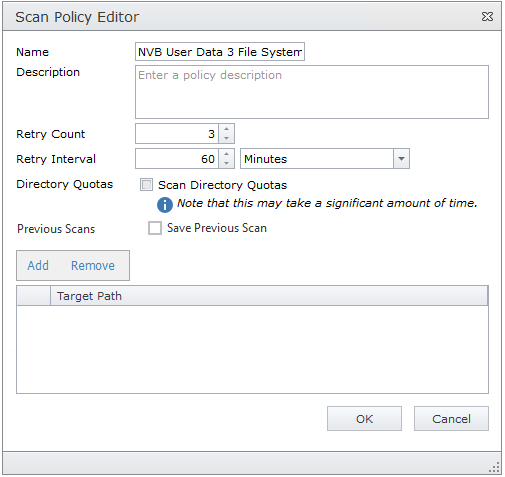The width and height of the screenshot is (505, 477).
Task: Increase Retry Count with up arrow
Action: [227, 129]
